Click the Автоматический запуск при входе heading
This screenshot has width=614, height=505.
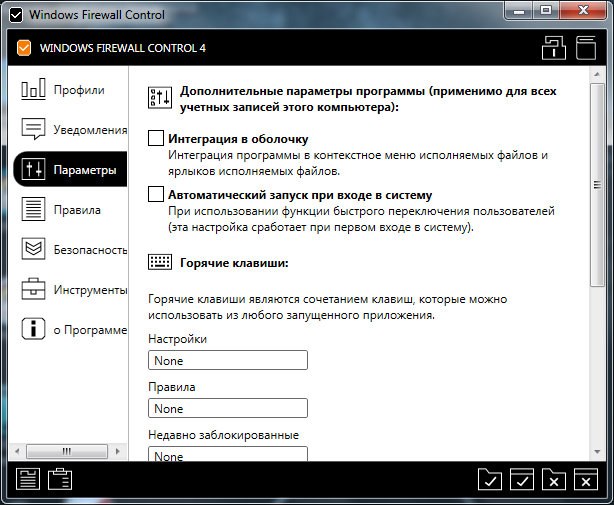tap(300, 195)
